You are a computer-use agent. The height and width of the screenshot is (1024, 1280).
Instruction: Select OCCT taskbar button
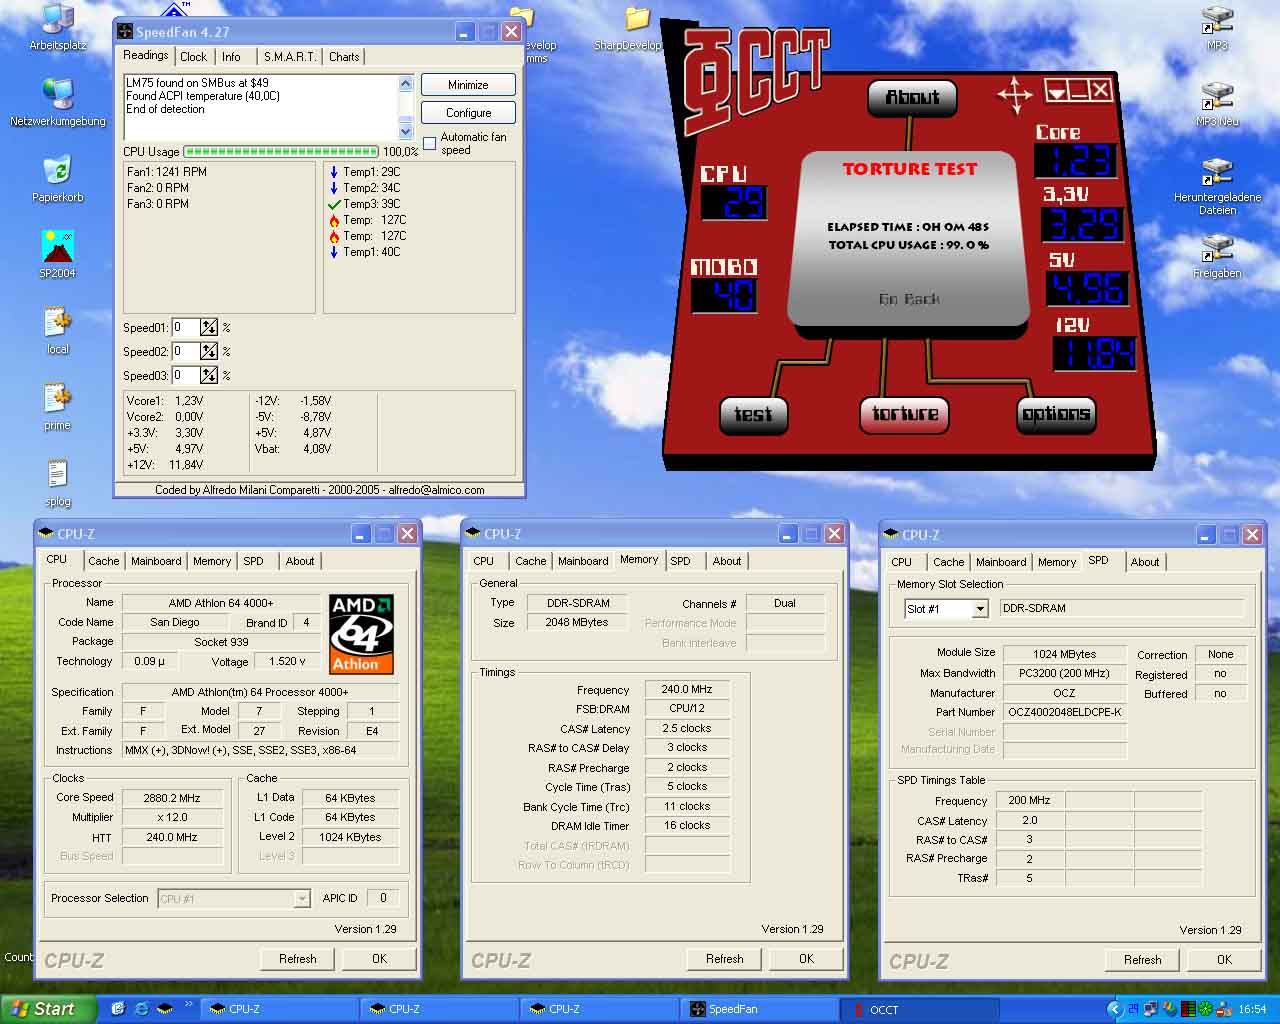pos(920,1009)
